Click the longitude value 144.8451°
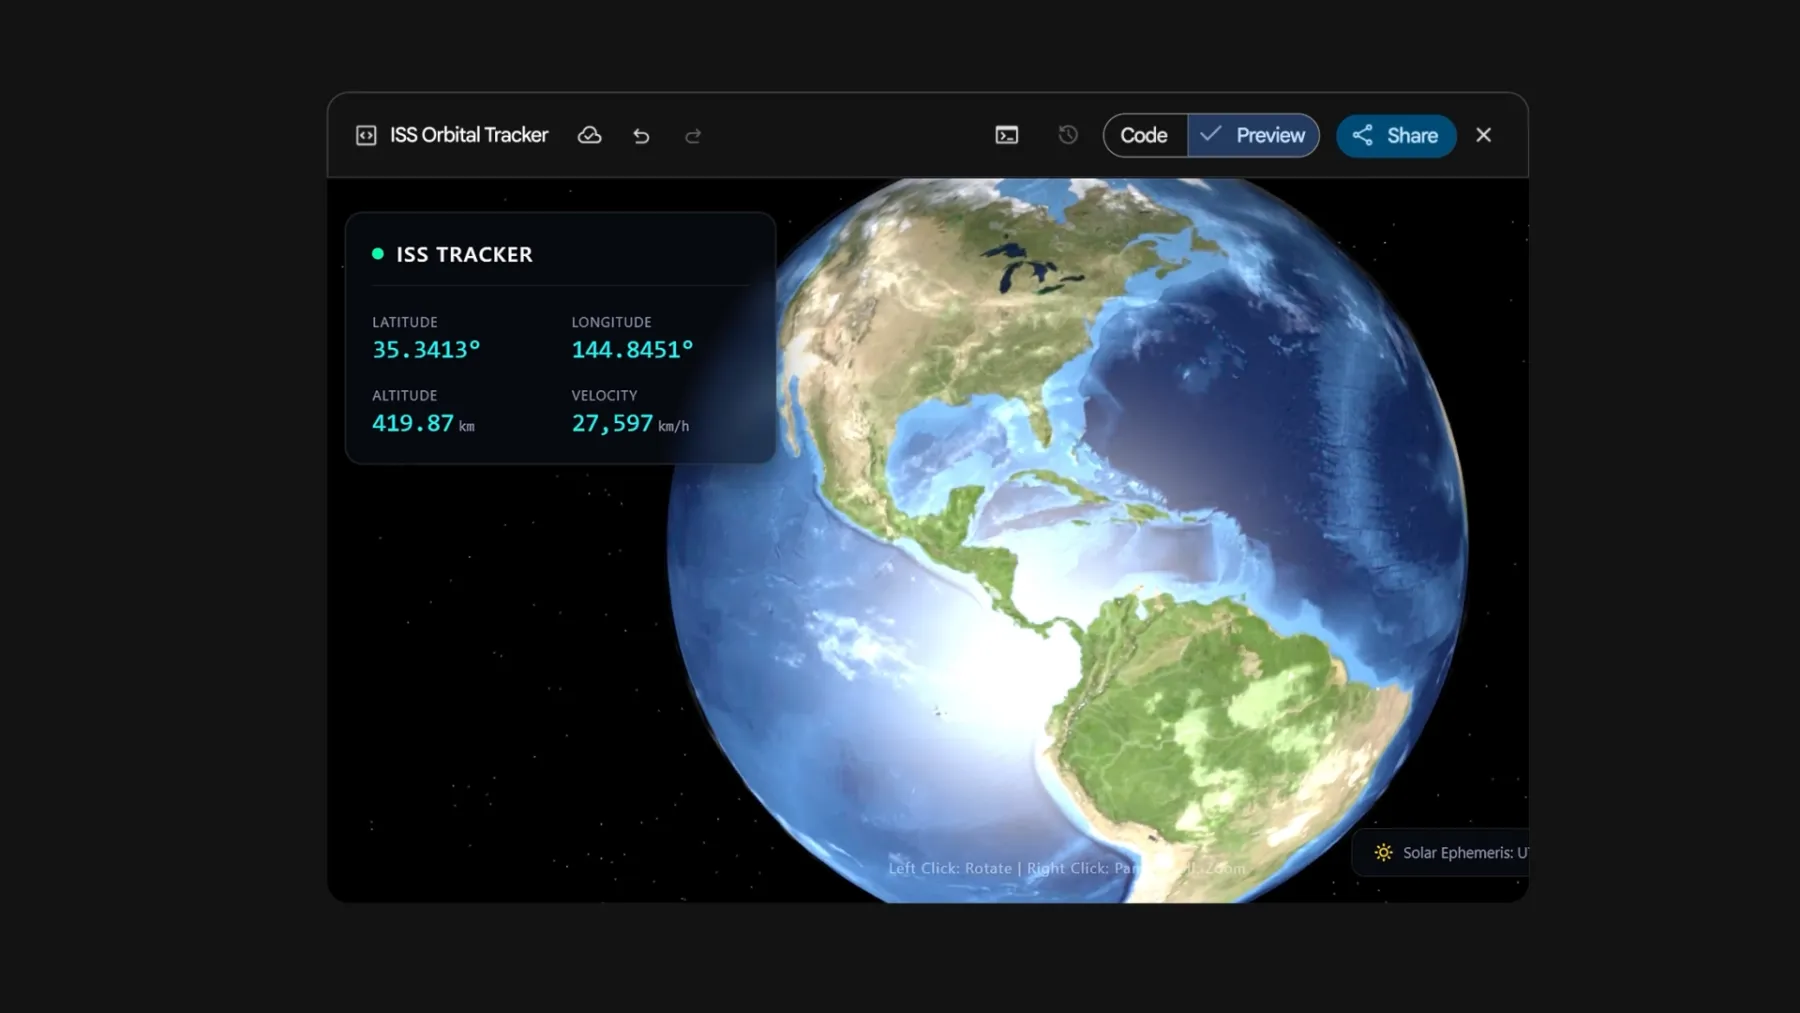 point(632,350)
